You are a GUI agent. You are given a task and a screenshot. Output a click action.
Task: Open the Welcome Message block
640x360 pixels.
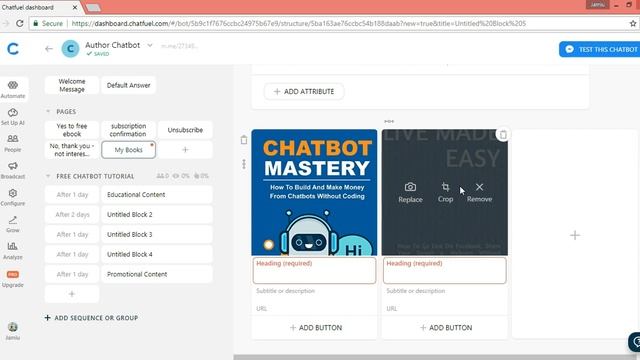(x=72, y=85)
